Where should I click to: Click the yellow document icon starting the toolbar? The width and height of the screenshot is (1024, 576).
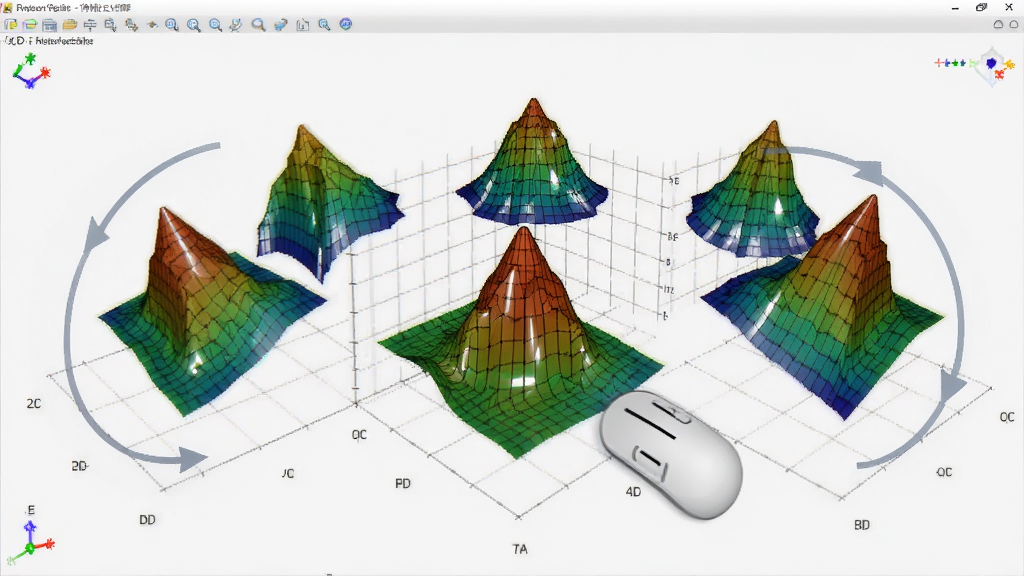tap(10, 25)
